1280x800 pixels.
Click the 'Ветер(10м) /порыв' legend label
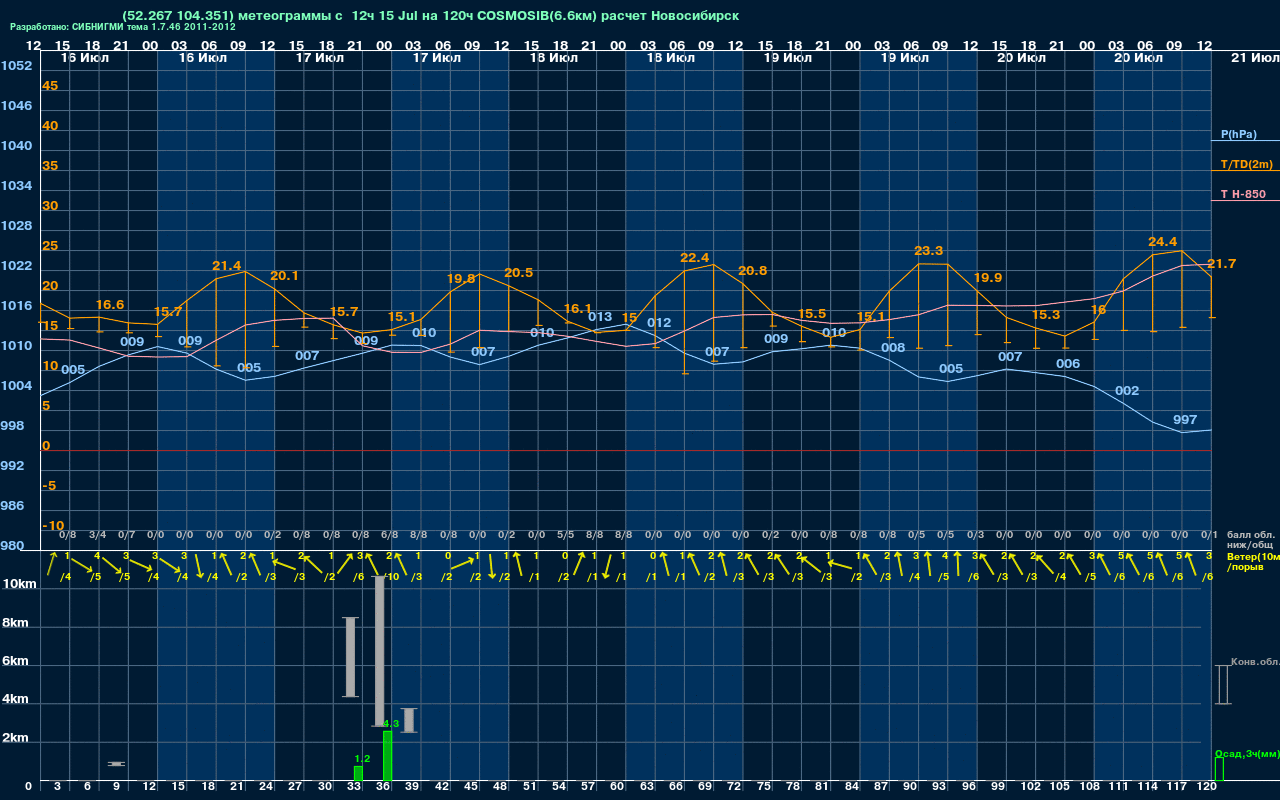1253,562
